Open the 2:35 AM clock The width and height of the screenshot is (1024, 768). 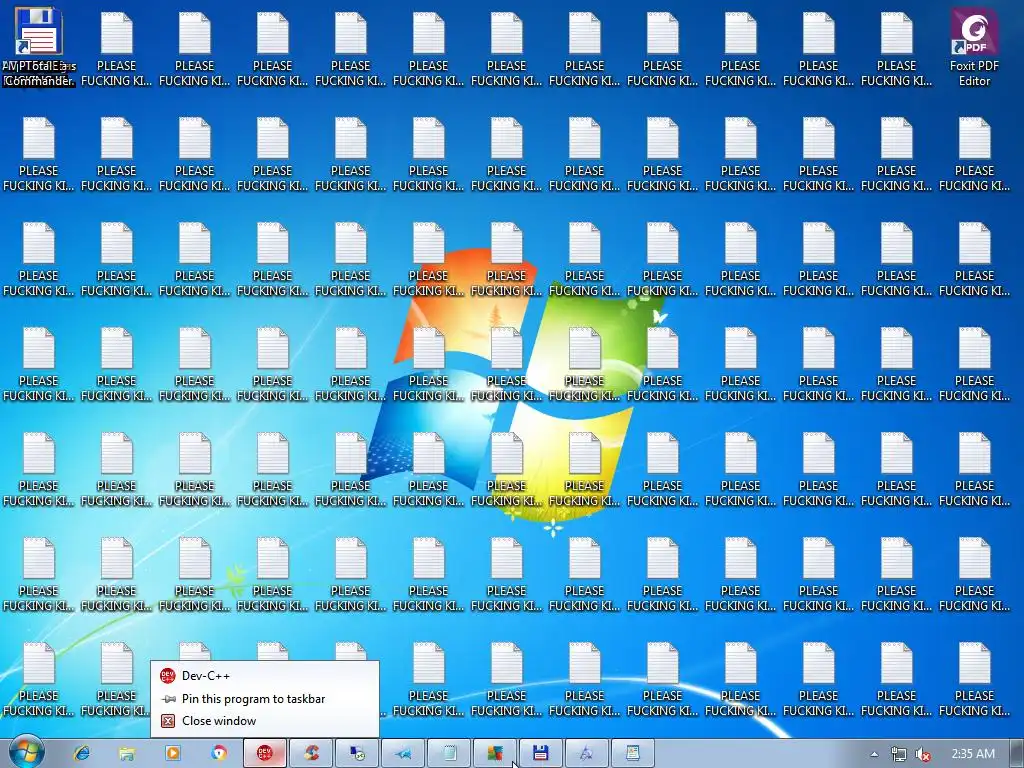coord(973,754)
